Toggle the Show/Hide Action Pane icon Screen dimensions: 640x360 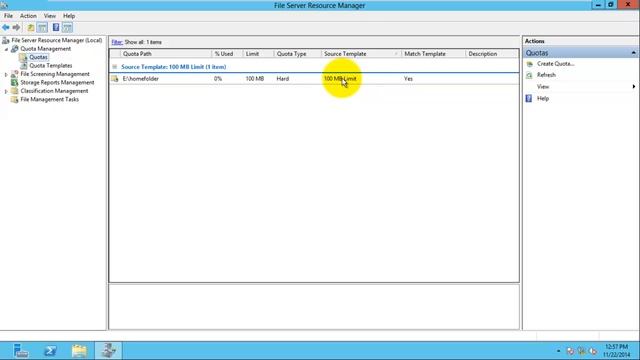pos(67,27)
